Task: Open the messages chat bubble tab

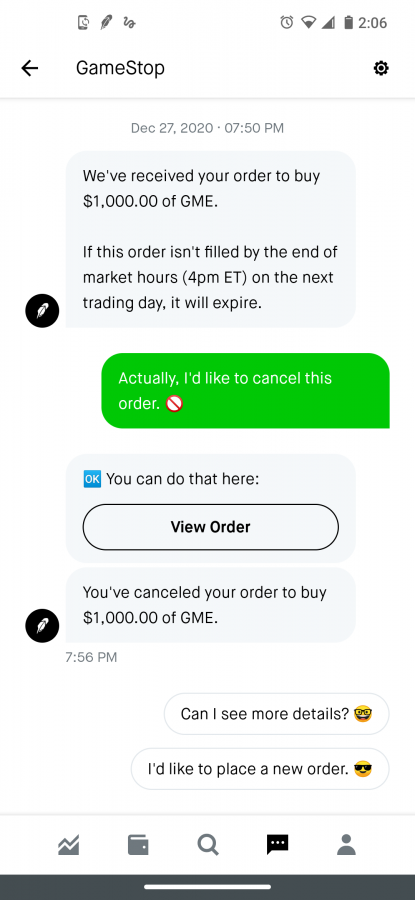Action: 277,844
